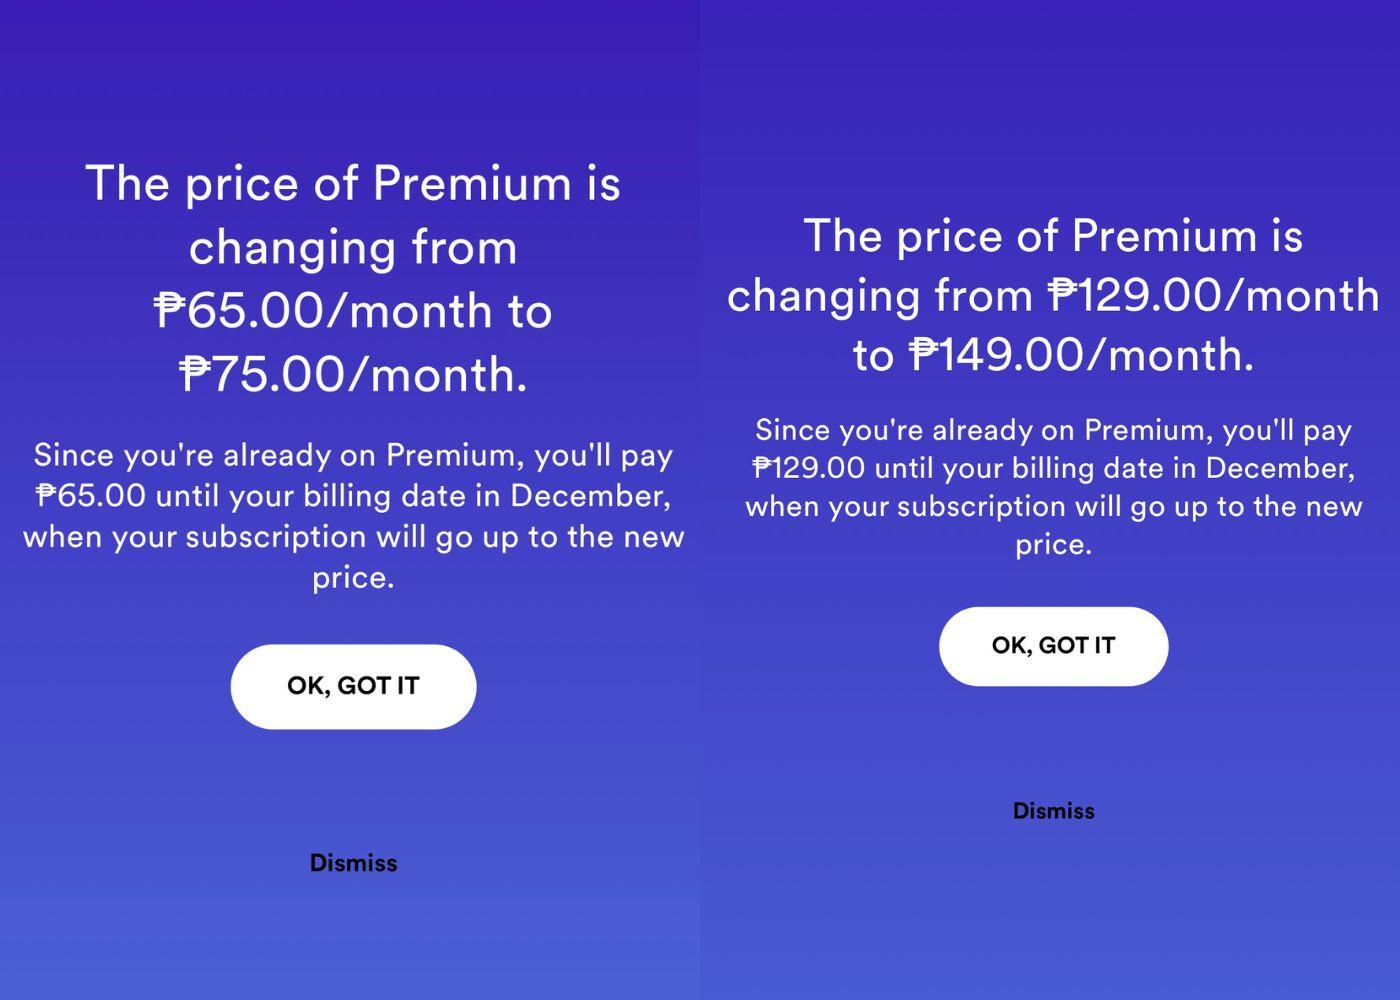Screen dimensions: 1400x1000
Task: Click OK, GOT IT on the ₱75.00 notice
Action: pyautogui.click(x=353, y=686)
